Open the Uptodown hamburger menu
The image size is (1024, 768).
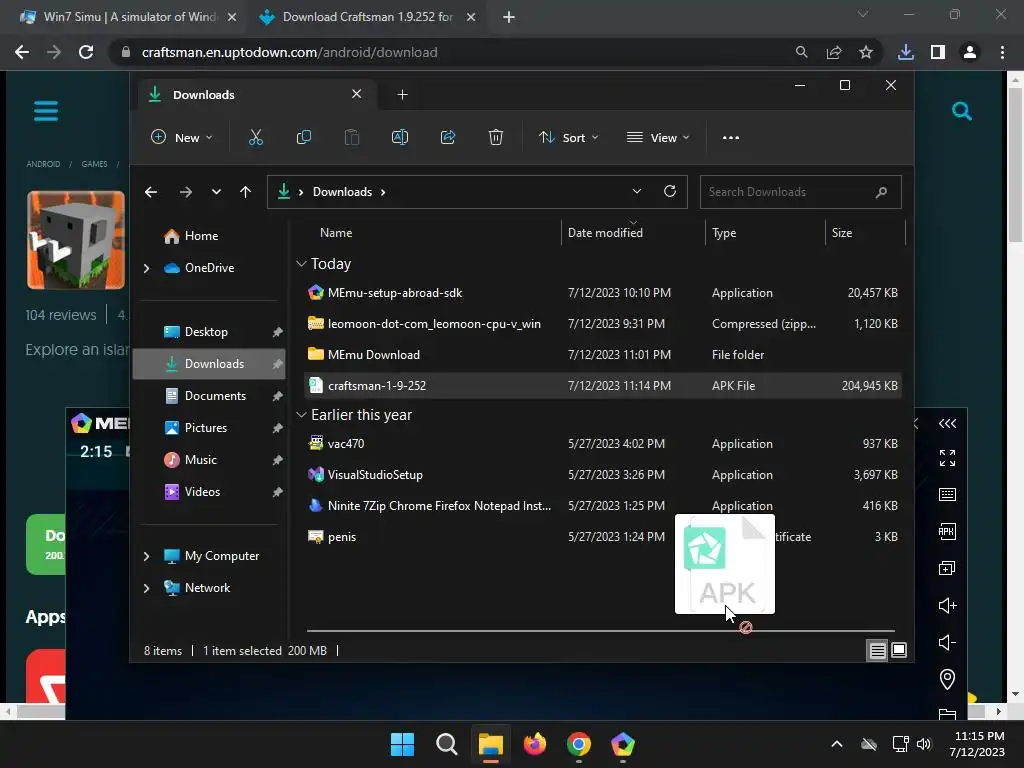tap(46, 111)
